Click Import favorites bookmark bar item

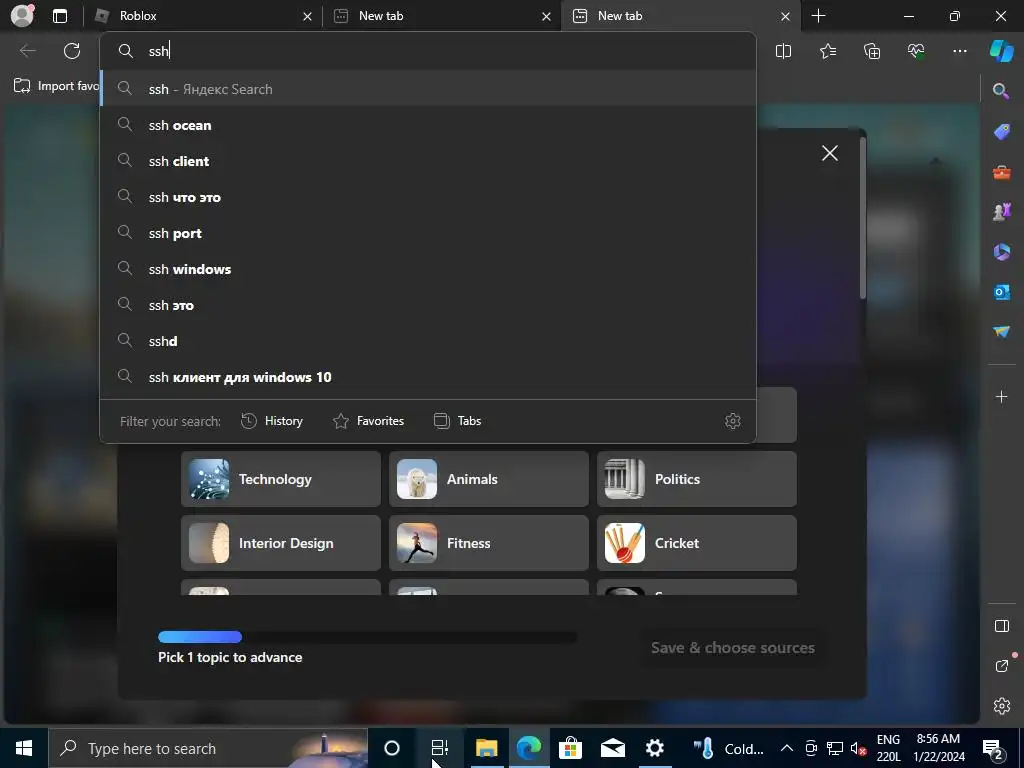click(x=56, y=86)
